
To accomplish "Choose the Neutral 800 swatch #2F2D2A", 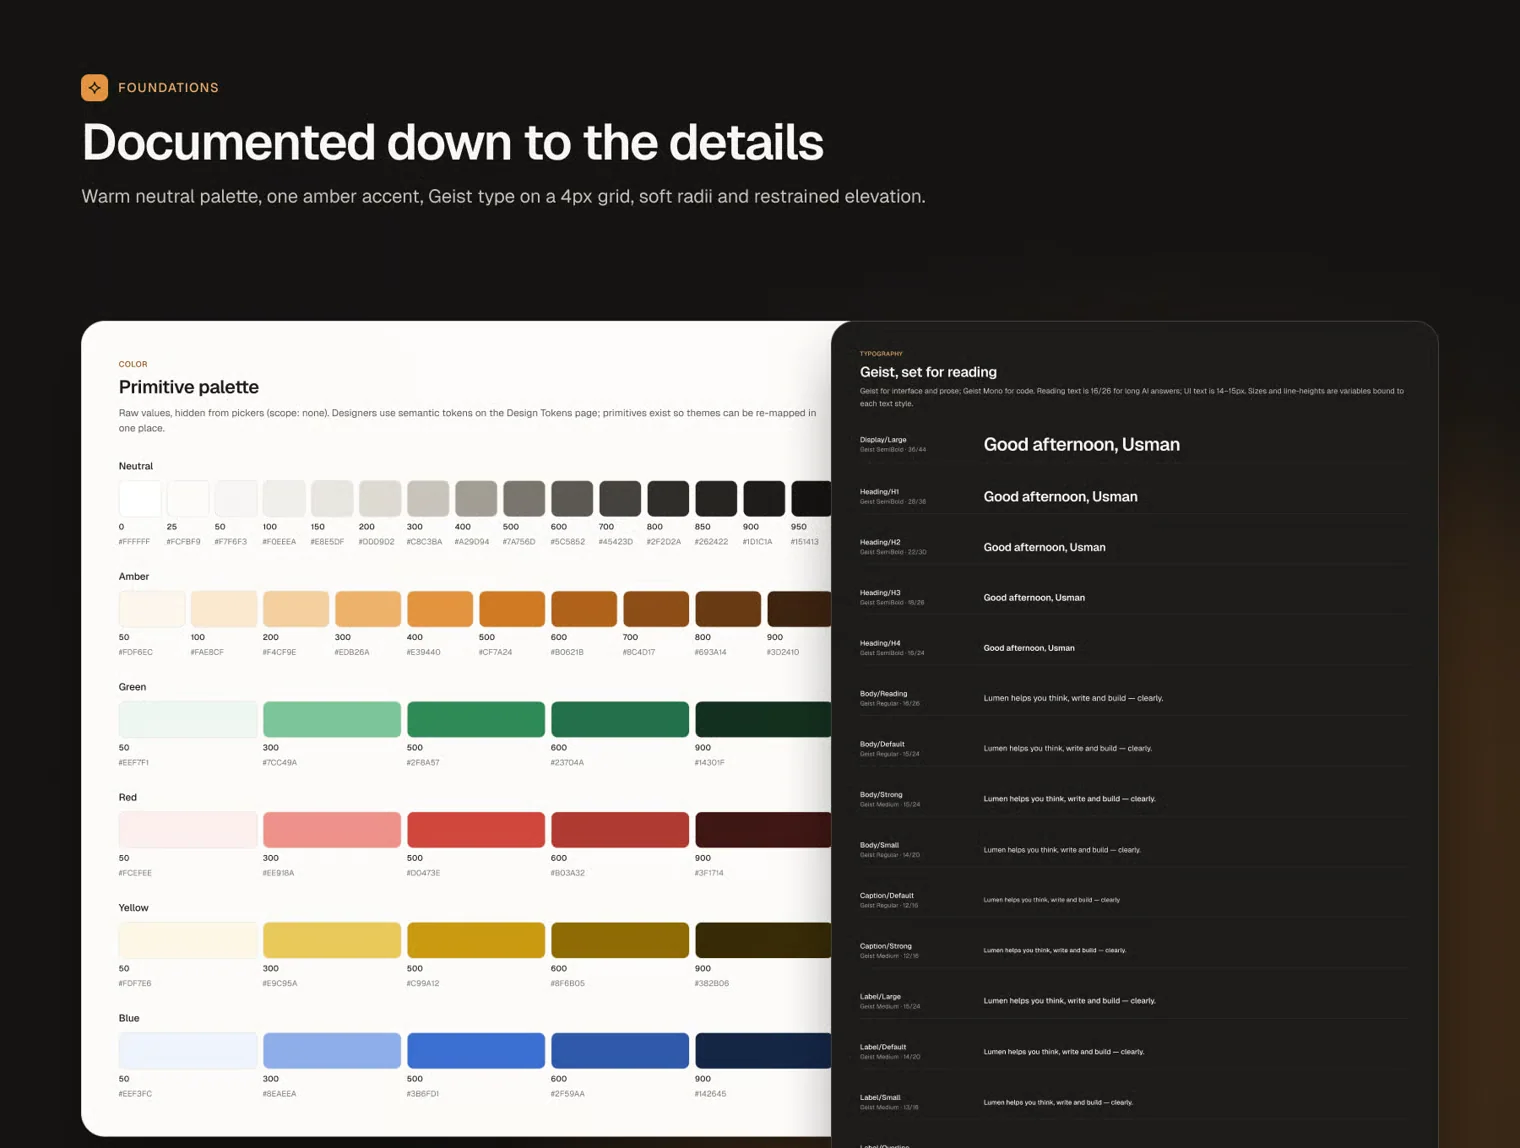I will [668, 498].
